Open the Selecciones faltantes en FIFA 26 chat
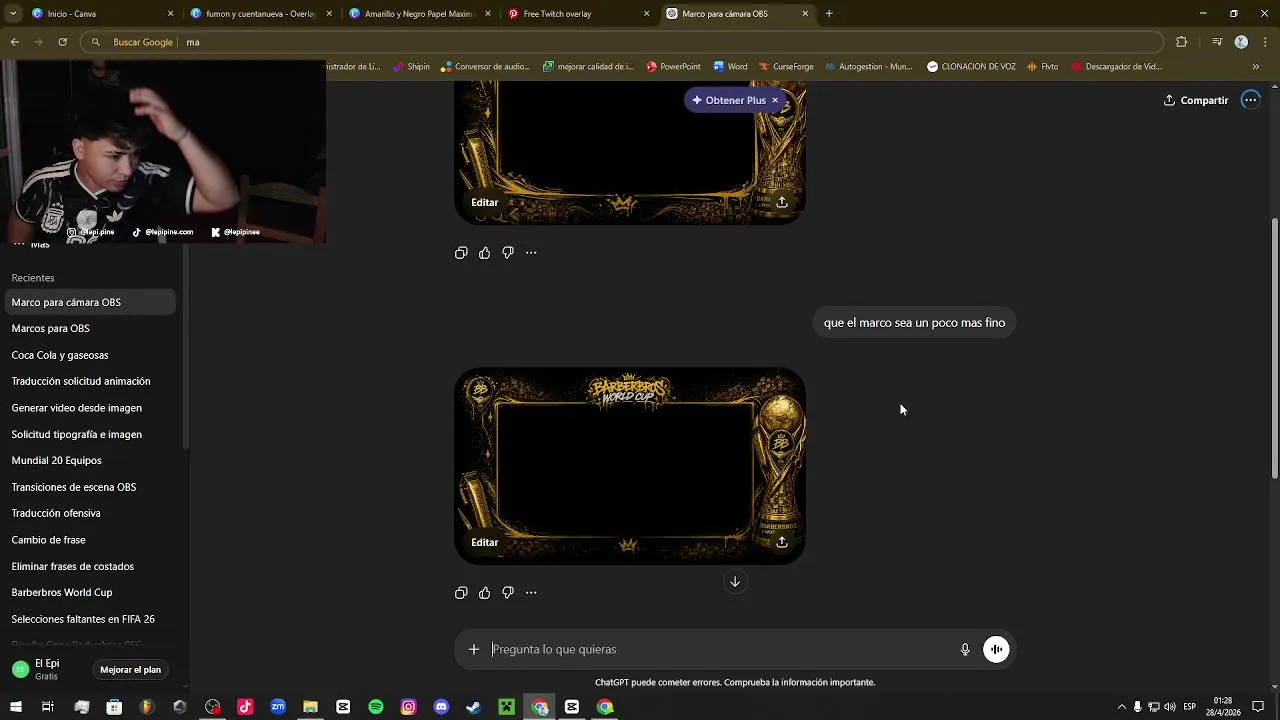 pyautogui.click(x=88, y=619)
